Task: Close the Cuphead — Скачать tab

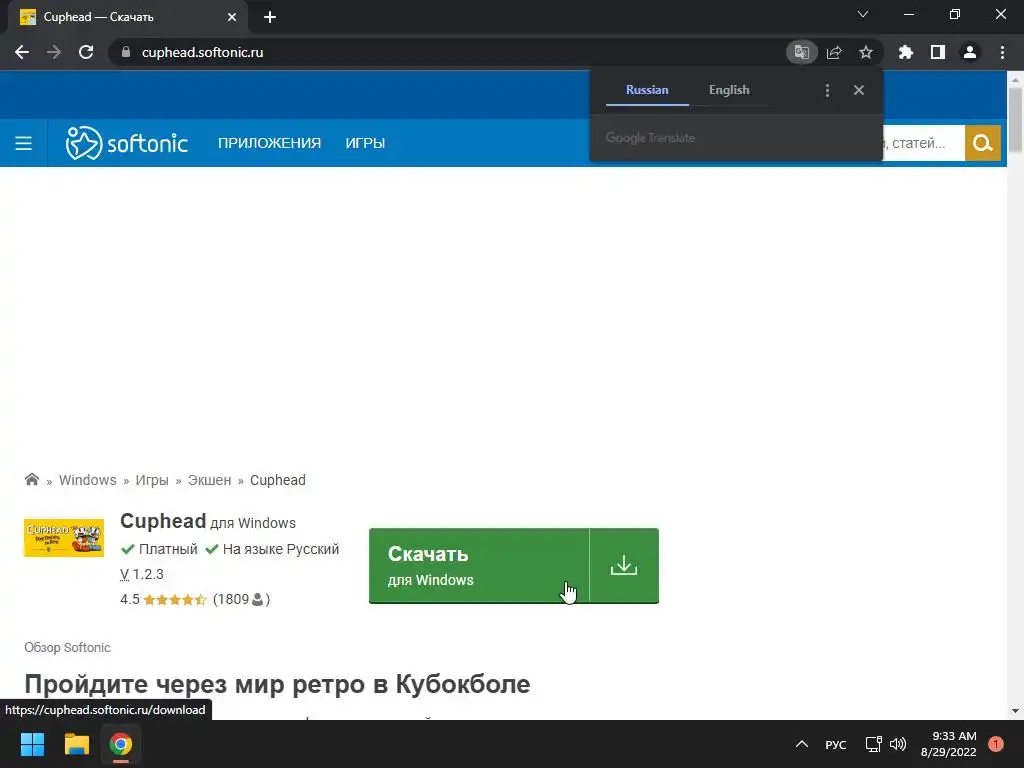Action: pyautogui.click(x=232, y=17)
